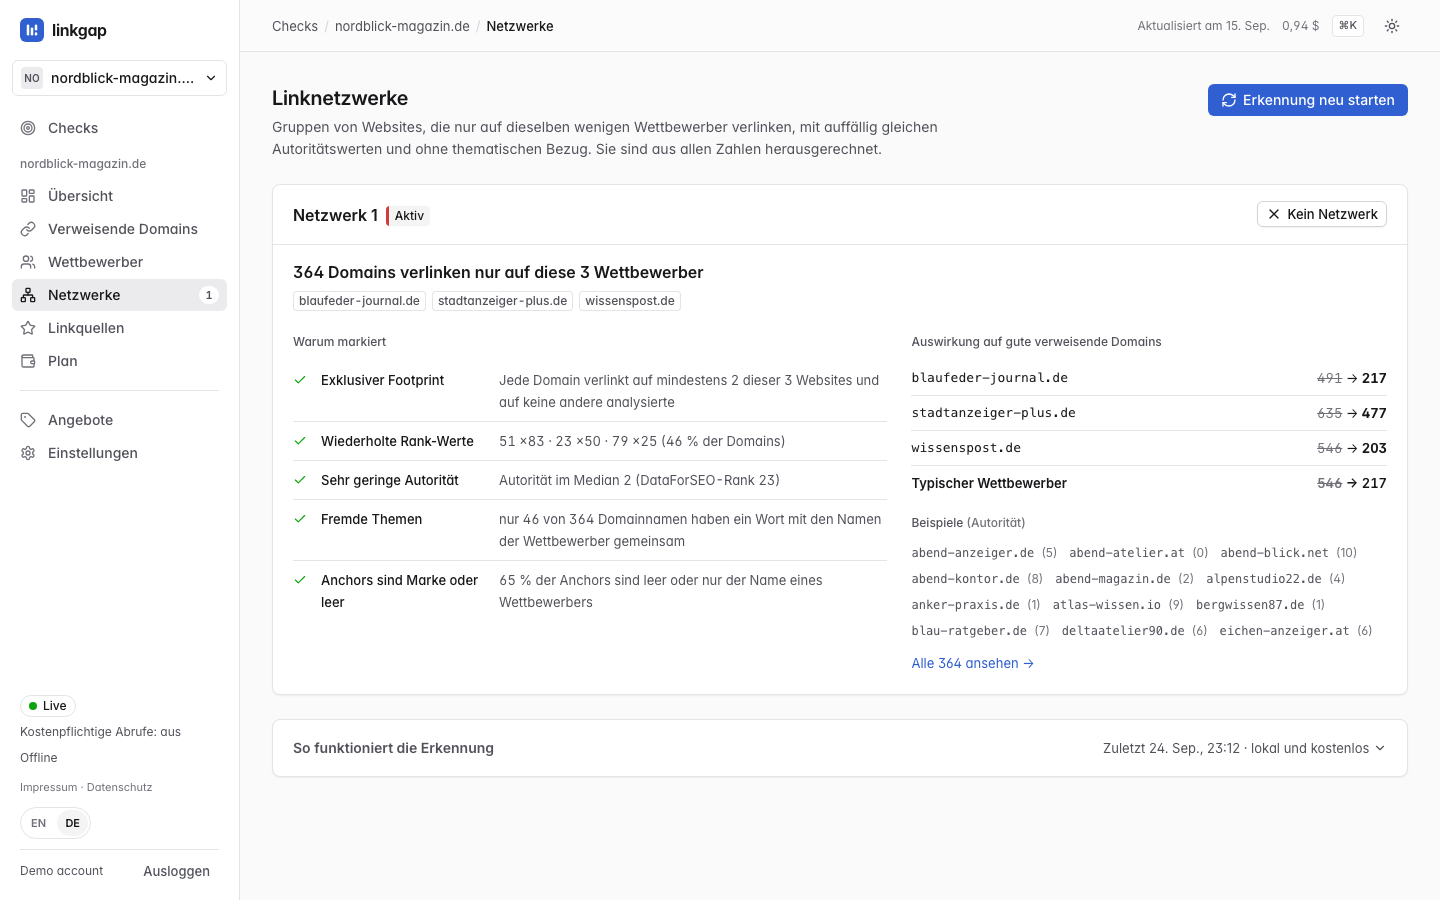Screen dimensions: 1440x900
Task: Switch language to EN
Action: [39, 823]
